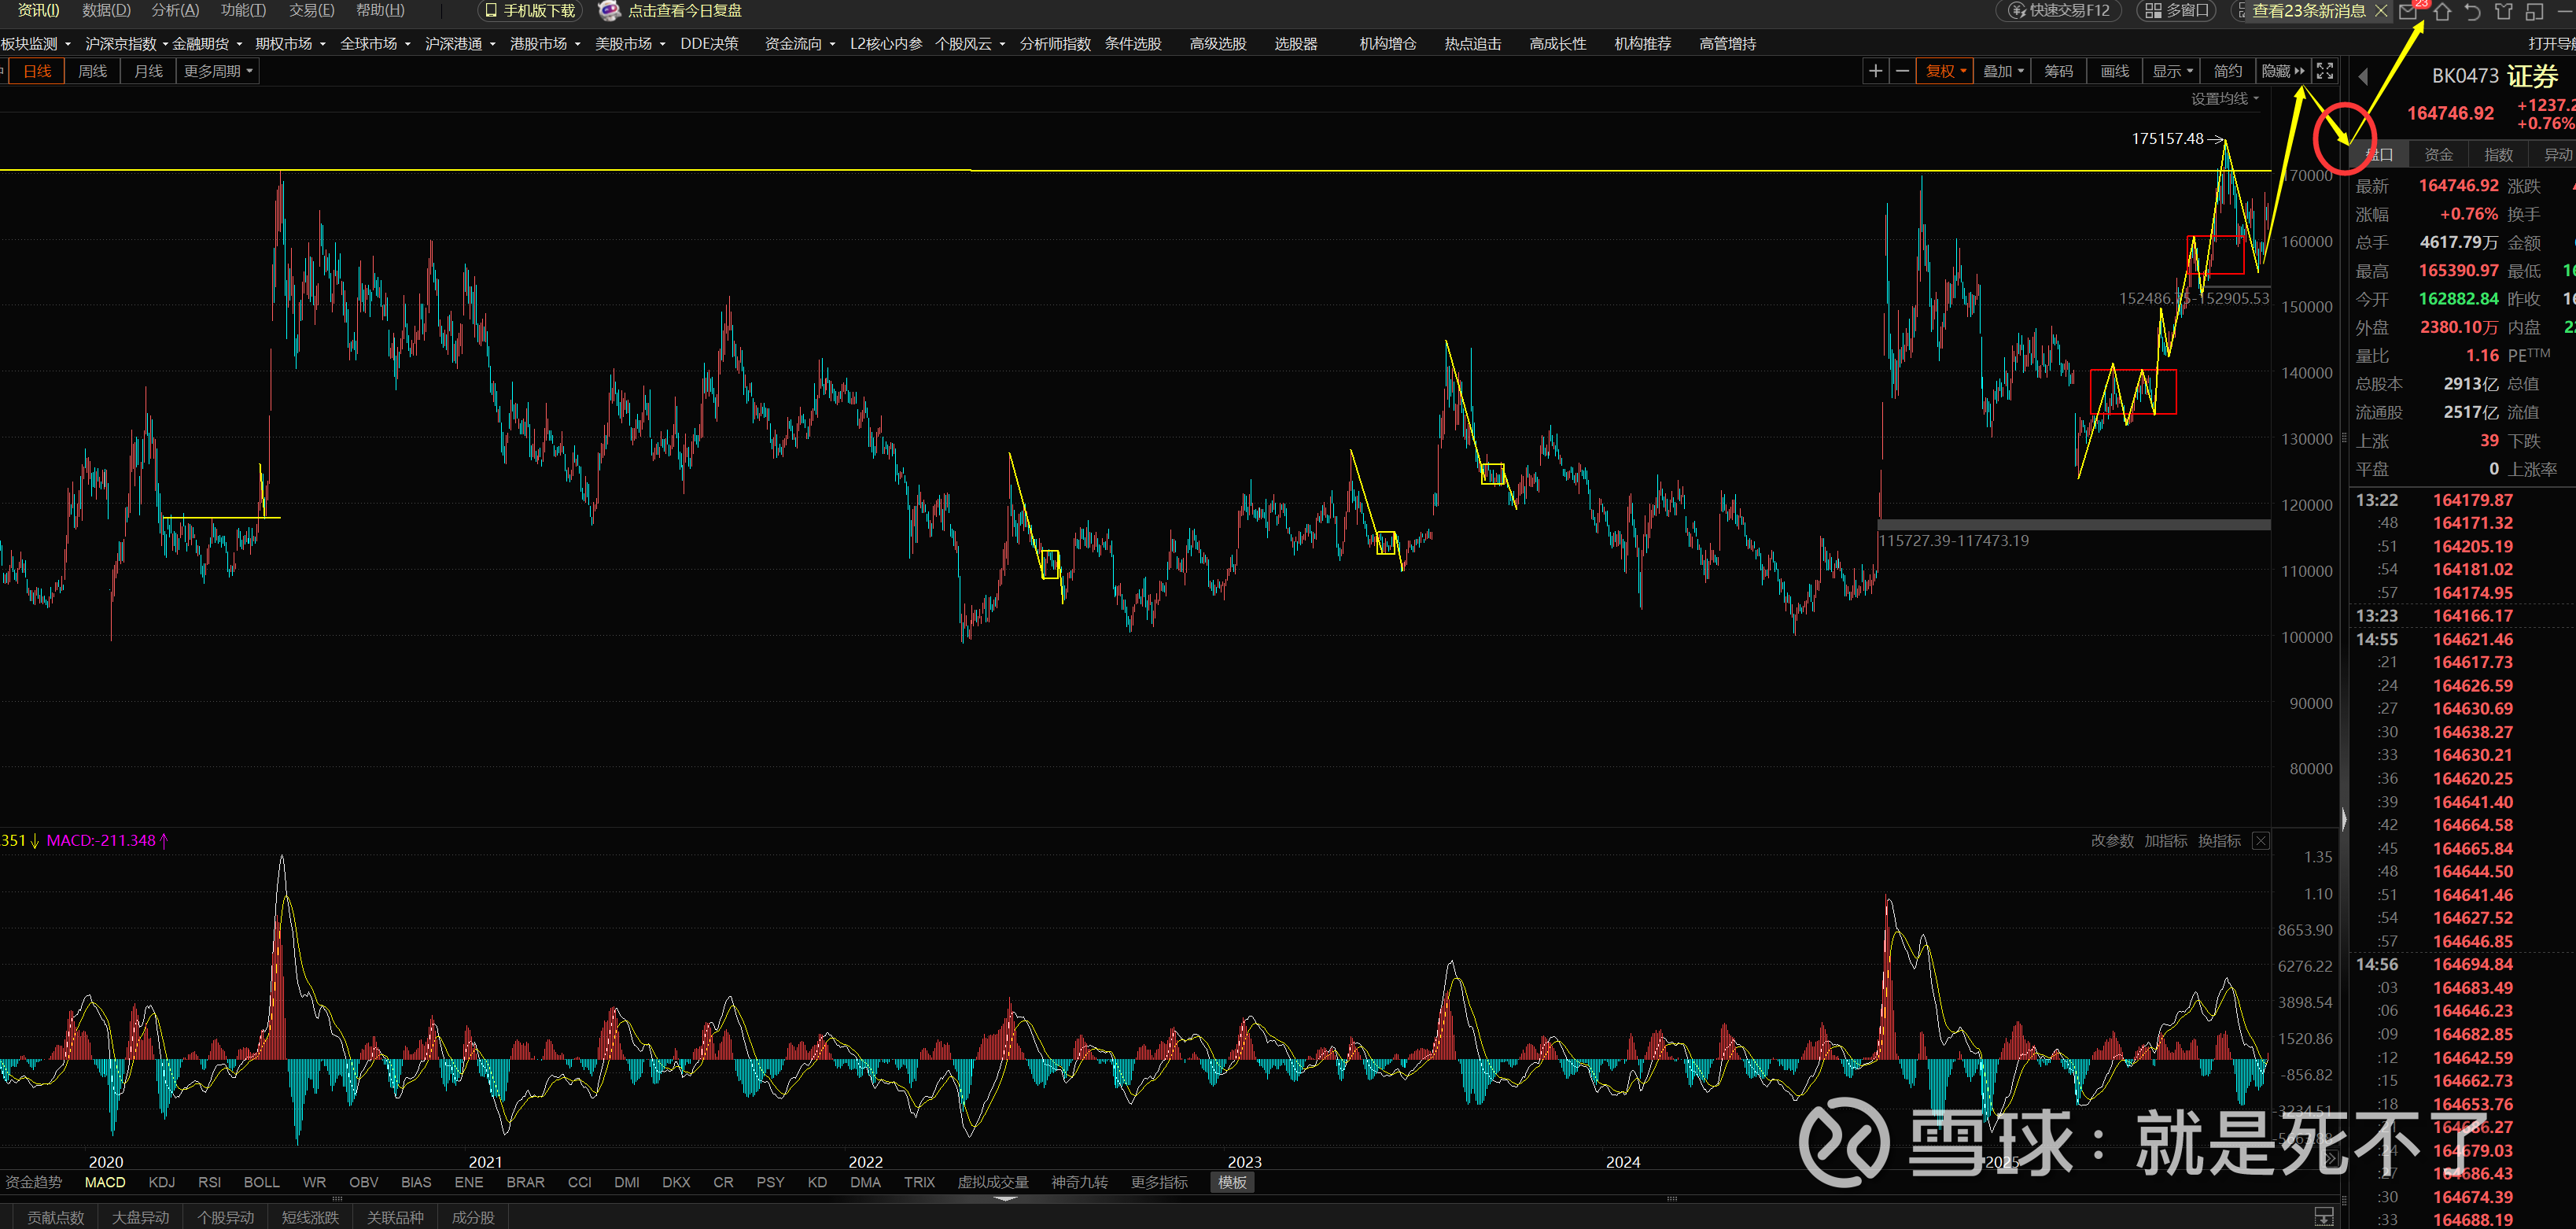This screenshot has width=2576, height=1229.
Task: Click the zoom-in plus chart button
Action: click(x=1875, y=71)
